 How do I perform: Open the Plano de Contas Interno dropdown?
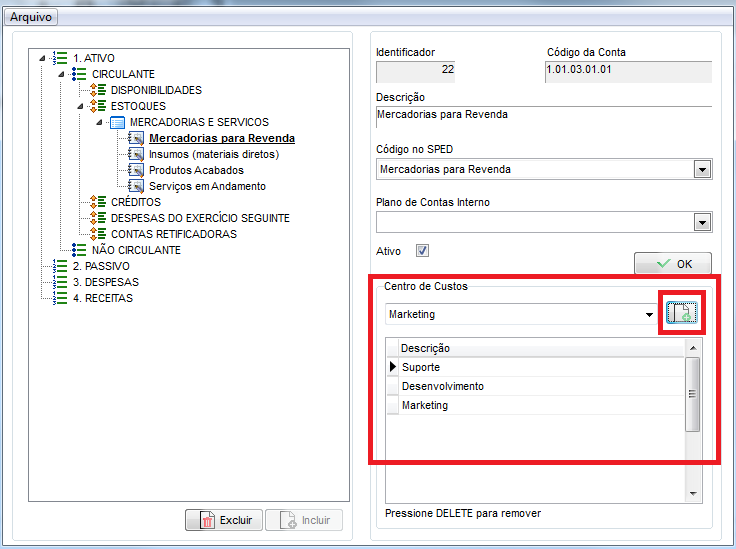702,223
